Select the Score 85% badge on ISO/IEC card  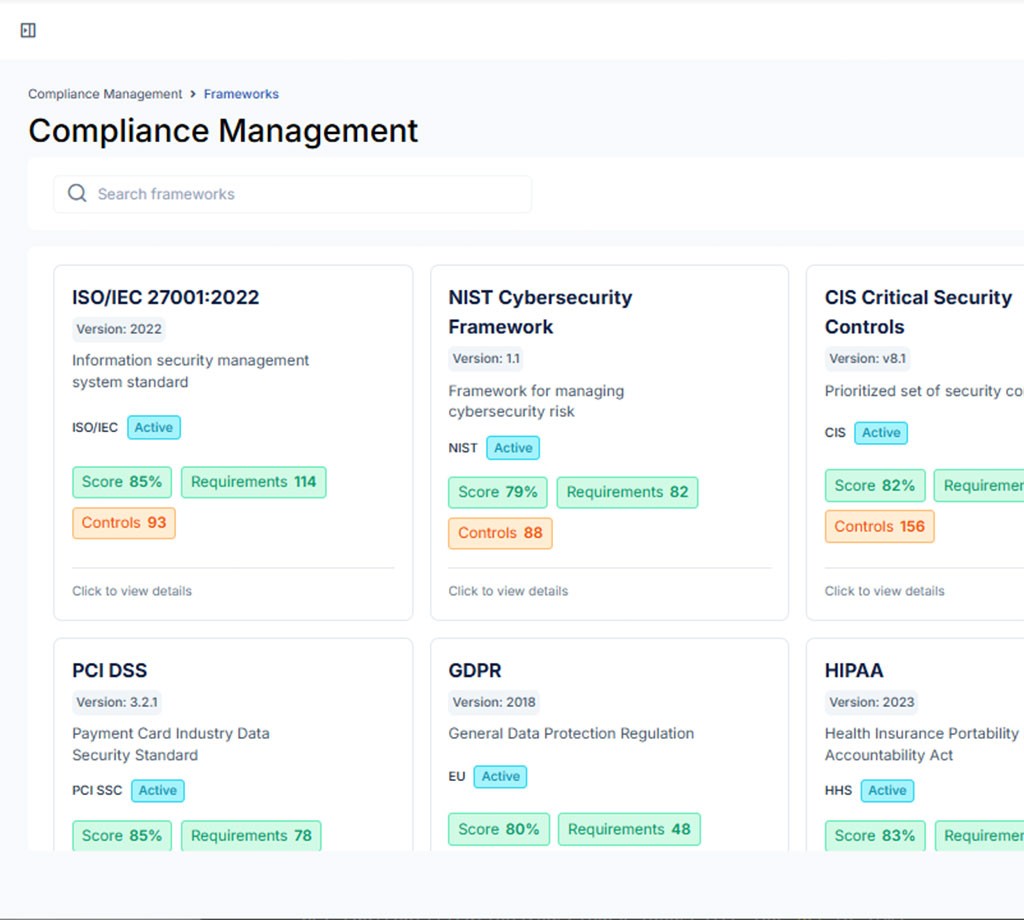pyautogui.click(x=122, y=482)
